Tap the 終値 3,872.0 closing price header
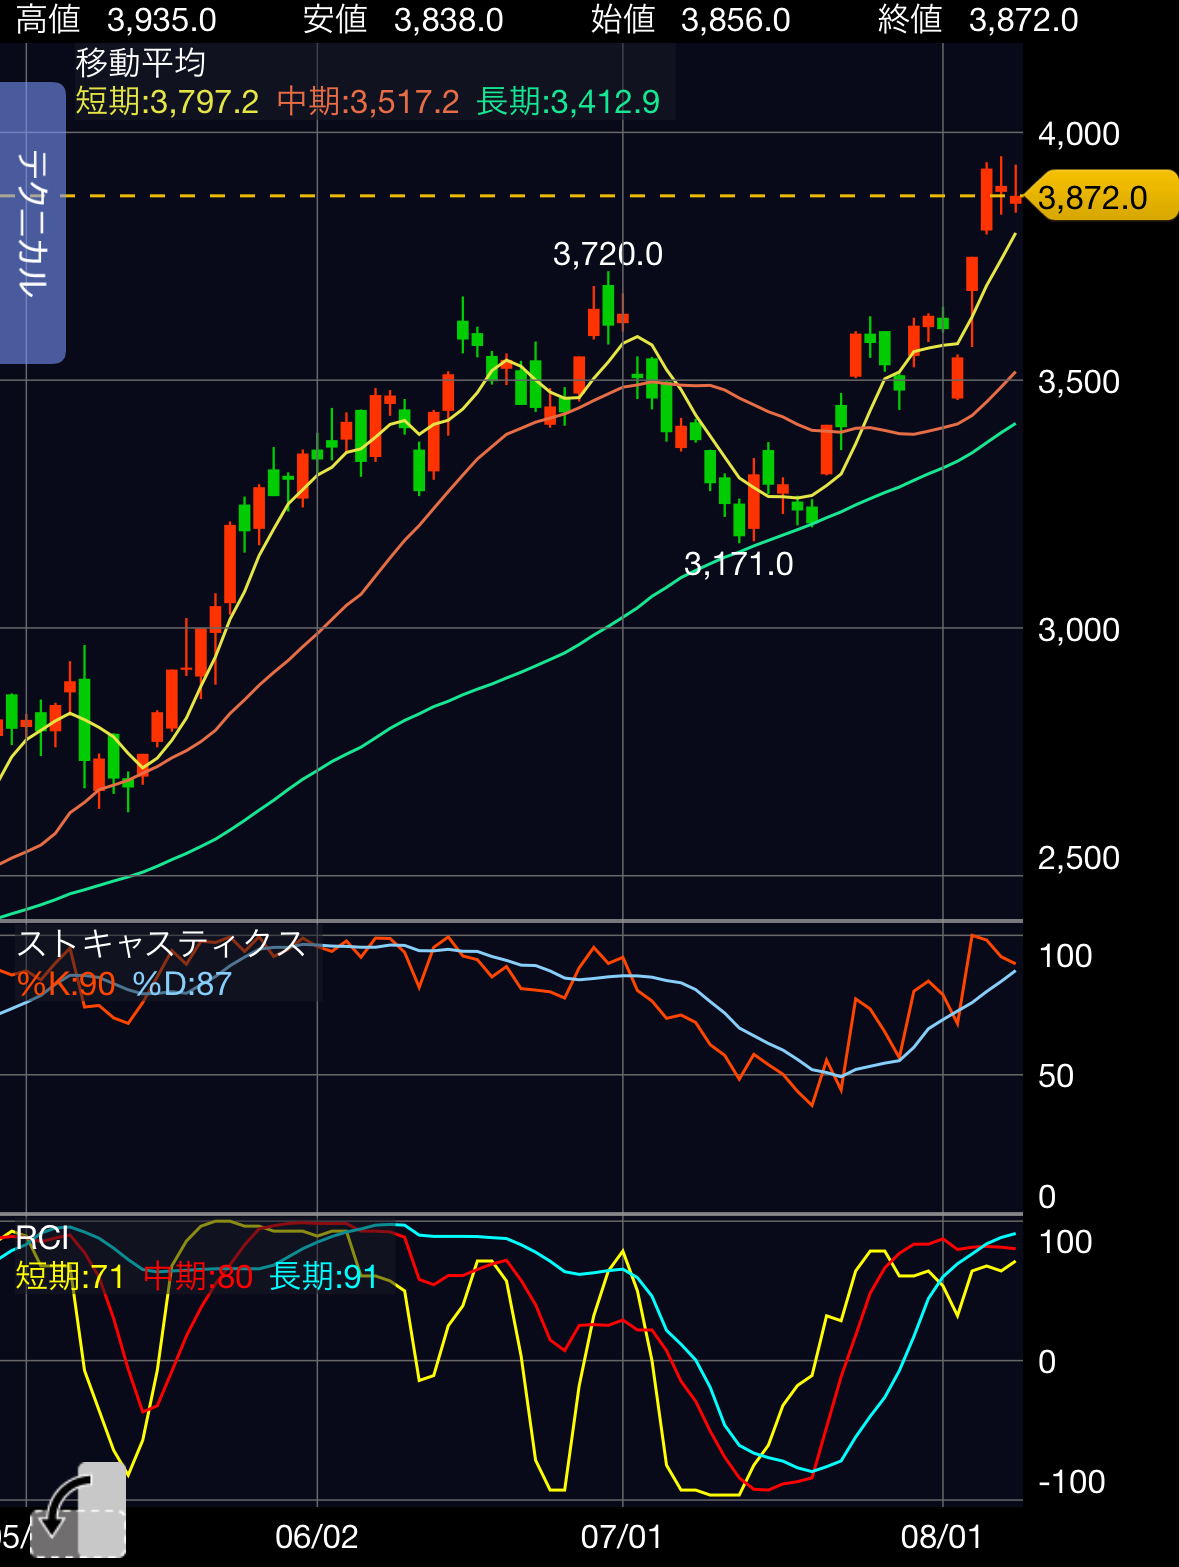 978,20
